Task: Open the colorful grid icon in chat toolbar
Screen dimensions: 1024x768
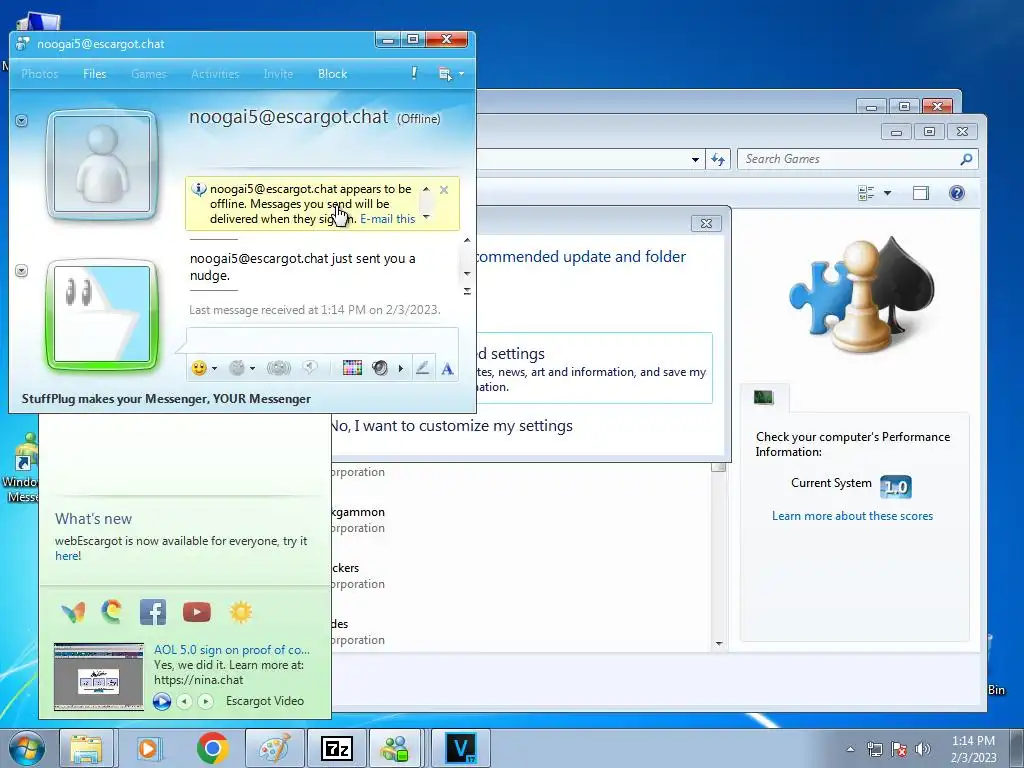Action: 352,368
